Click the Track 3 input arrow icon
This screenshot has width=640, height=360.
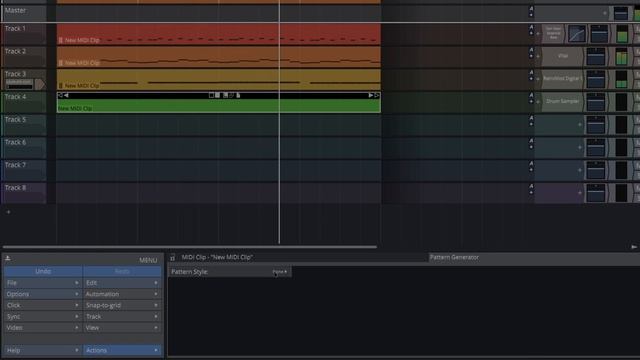[40, 84]
